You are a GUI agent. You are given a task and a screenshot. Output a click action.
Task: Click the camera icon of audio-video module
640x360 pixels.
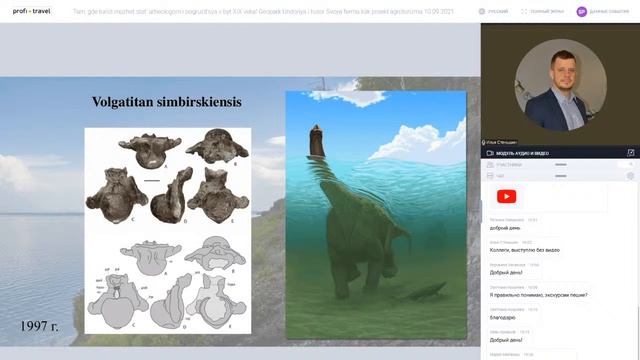tap(490, 153)
